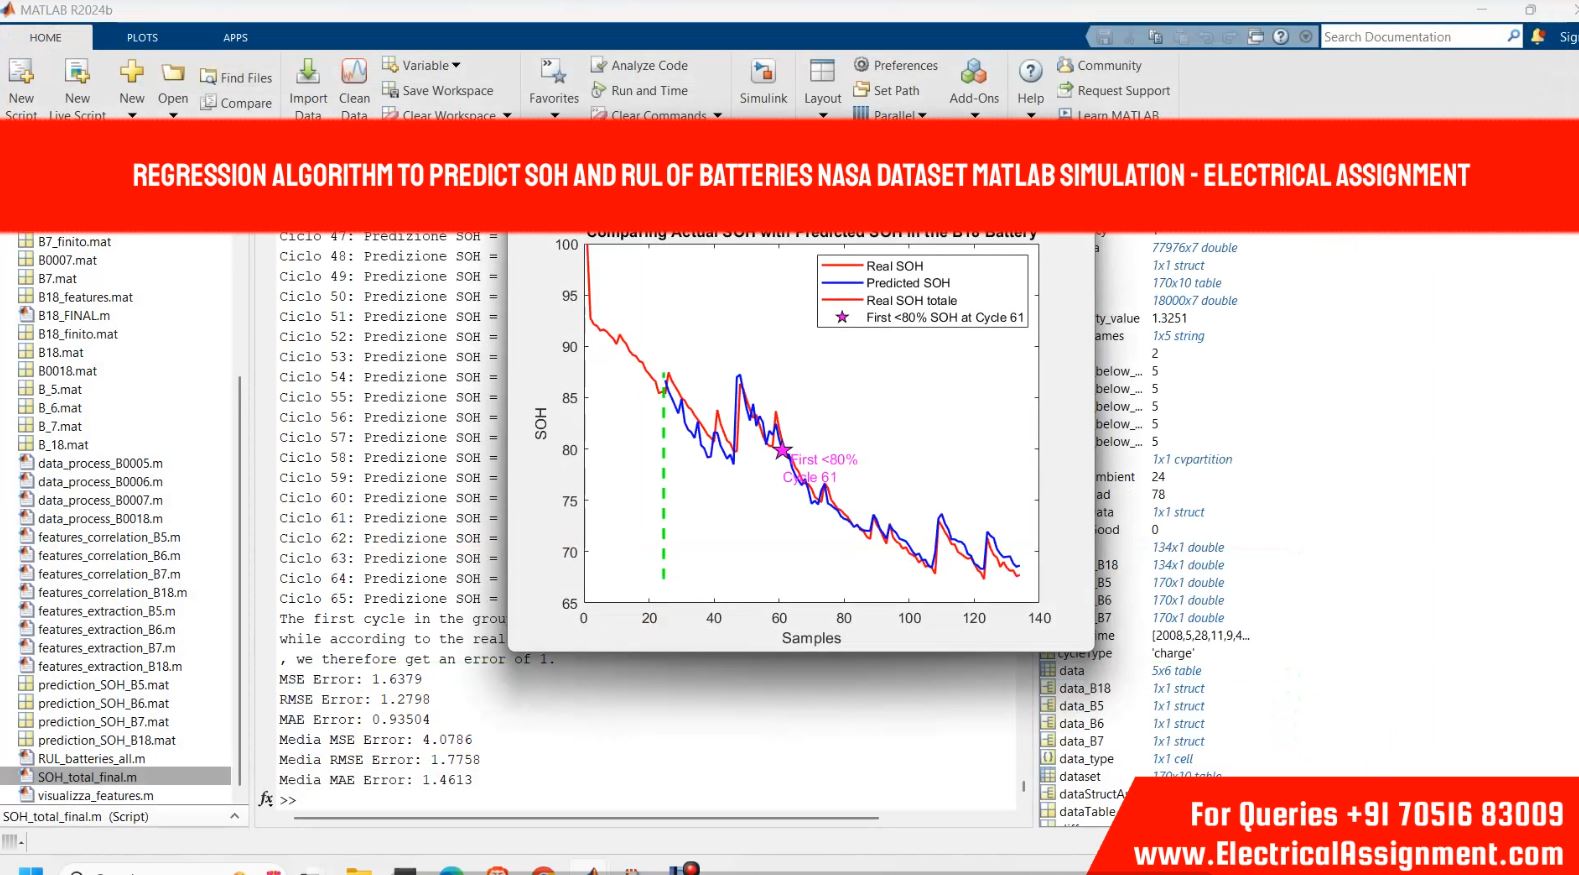Open the Layout icon
The height and width of the screenshot is (875, 1579).
[822, 72]
